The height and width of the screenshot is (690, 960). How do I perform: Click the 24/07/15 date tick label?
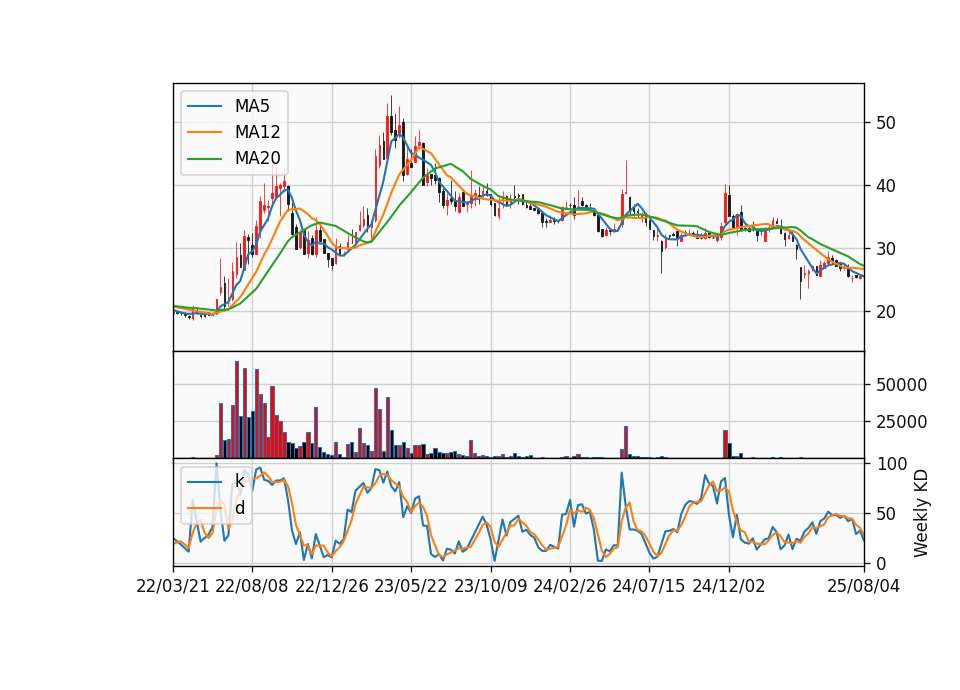click(x=649, y=586)
